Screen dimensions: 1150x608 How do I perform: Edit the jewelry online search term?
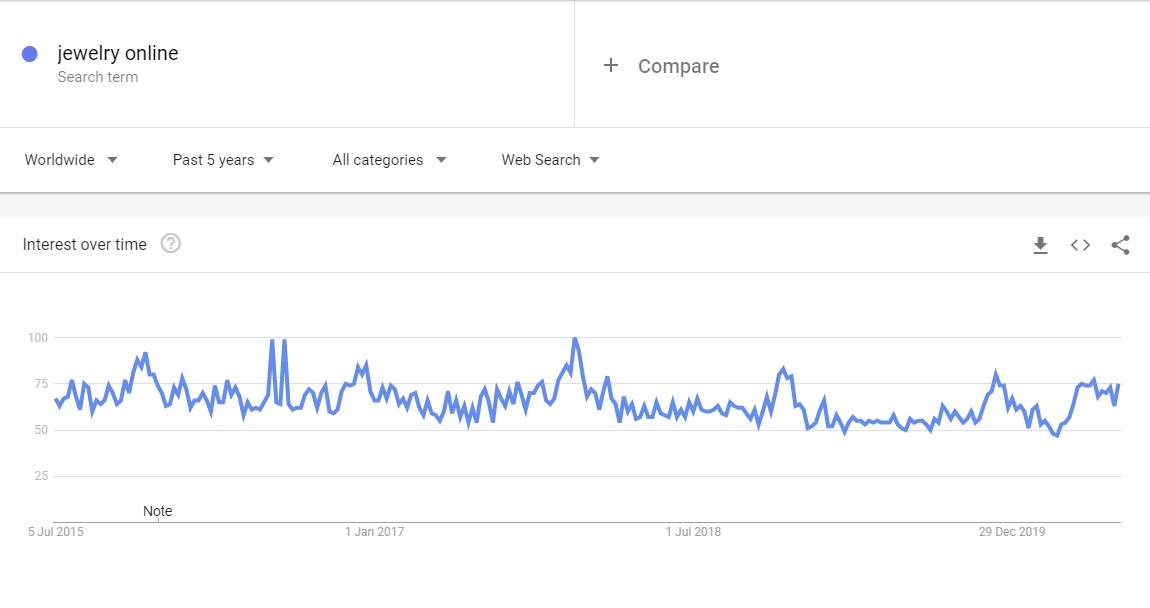(x=118, y=53)
